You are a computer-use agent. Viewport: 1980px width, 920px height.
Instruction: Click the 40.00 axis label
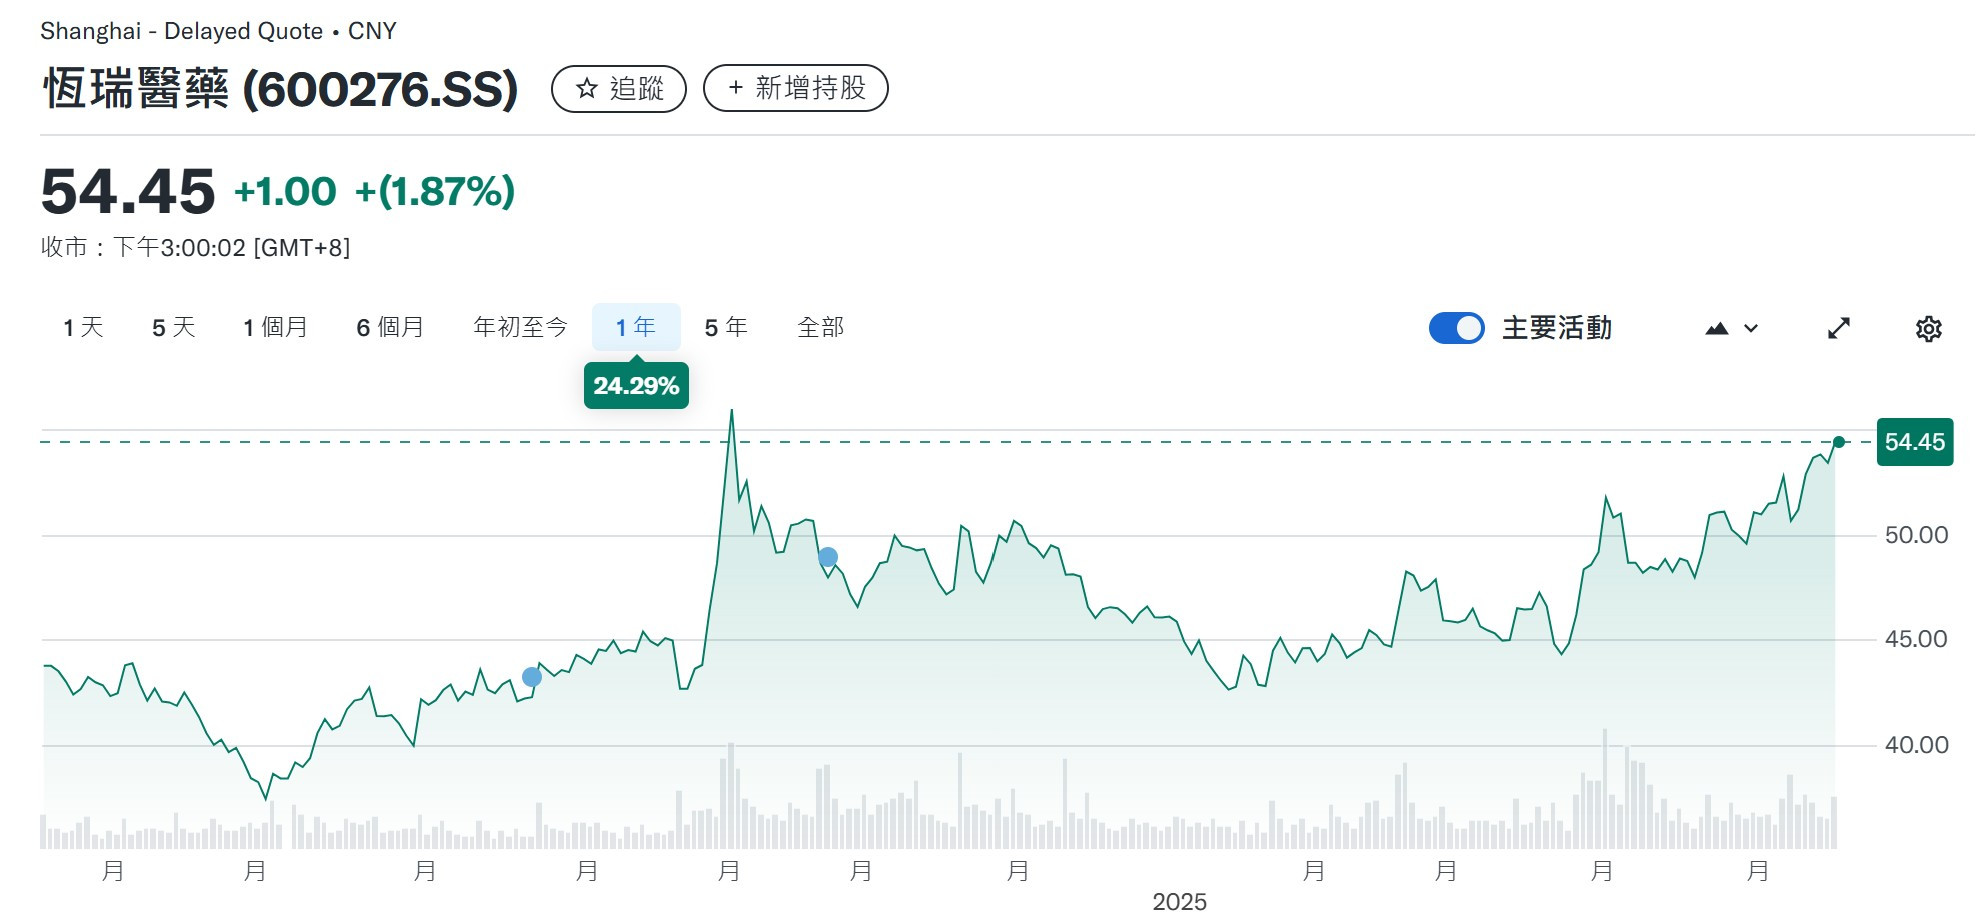[x=1916, y=745]
